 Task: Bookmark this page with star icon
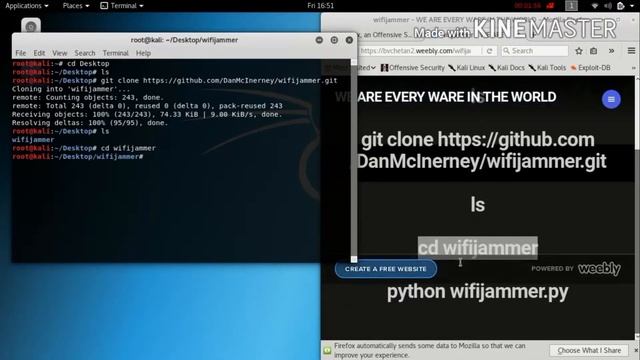[x=579, y=51]
